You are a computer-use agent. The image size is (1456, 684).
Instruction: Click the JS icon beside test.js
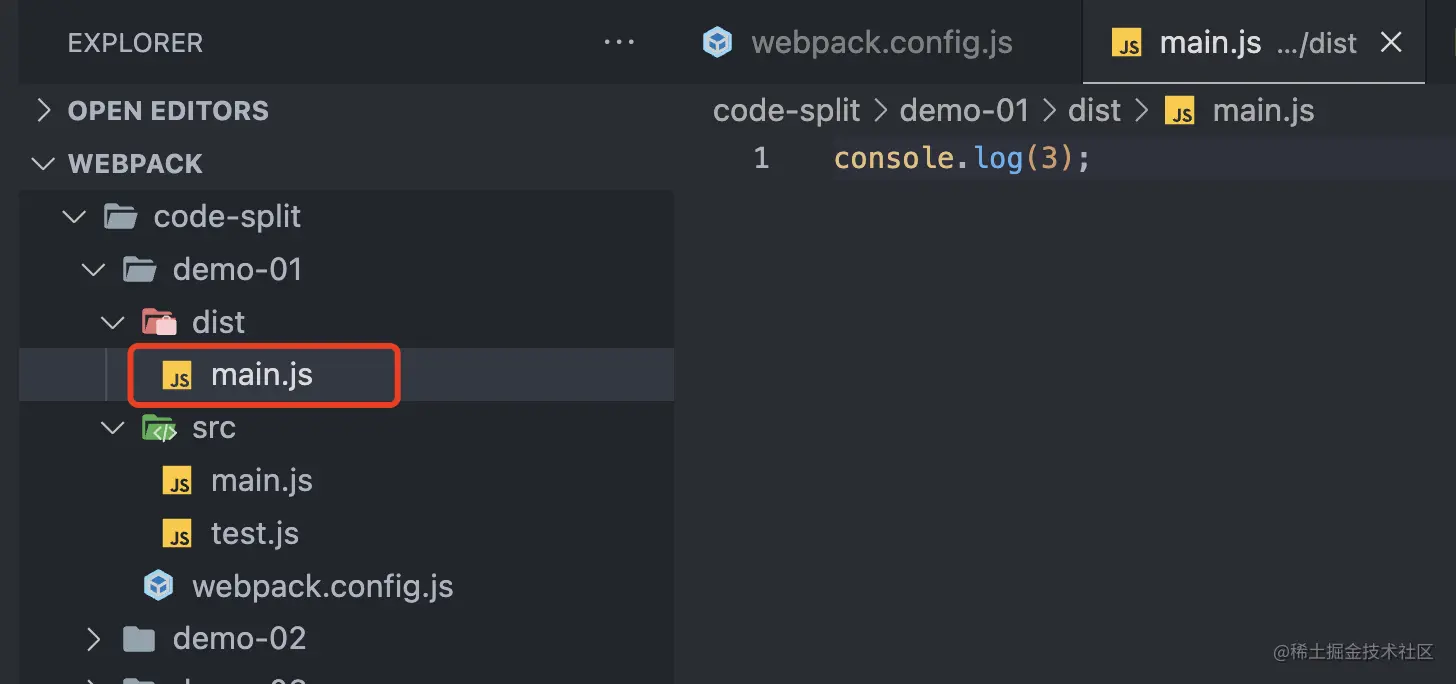(179, 534)
